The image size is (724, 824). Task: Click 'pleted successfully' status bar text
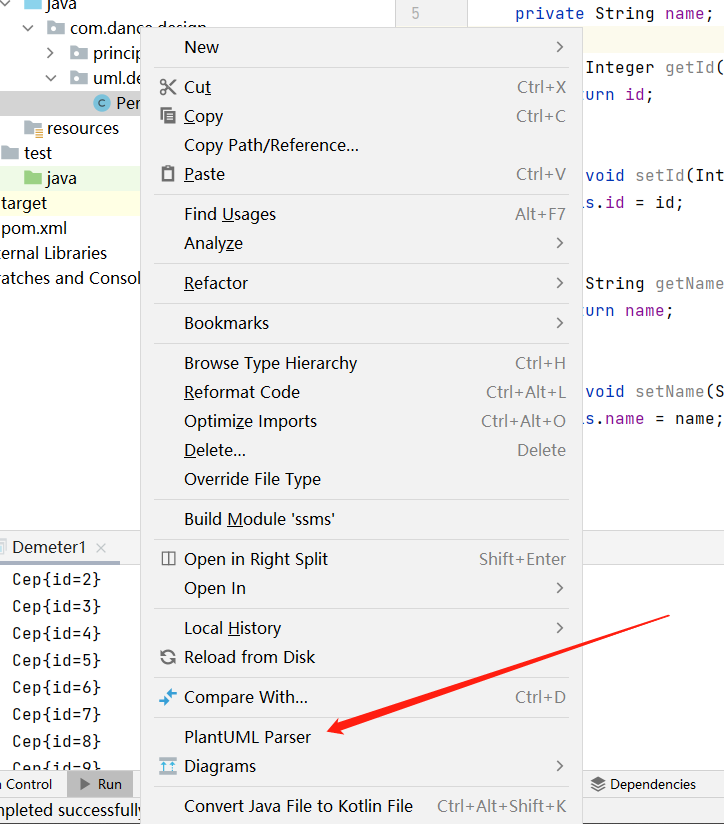70,810
